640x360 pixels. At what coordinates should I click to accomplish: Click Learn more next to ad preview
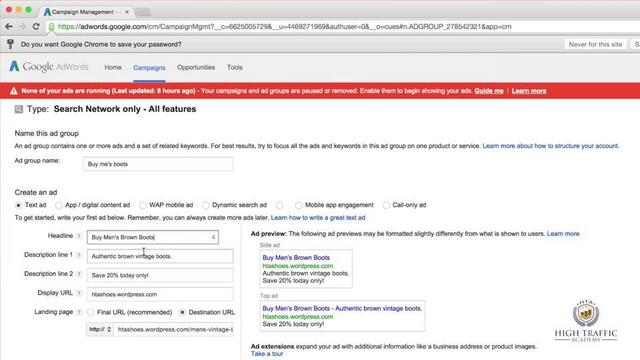tap(563, 234)
